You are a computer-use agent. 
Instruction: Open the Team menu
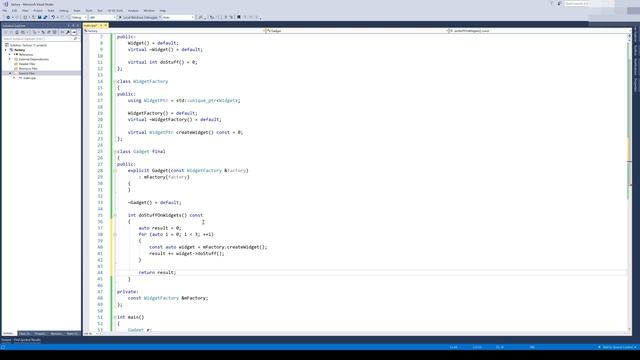(77, 11)
